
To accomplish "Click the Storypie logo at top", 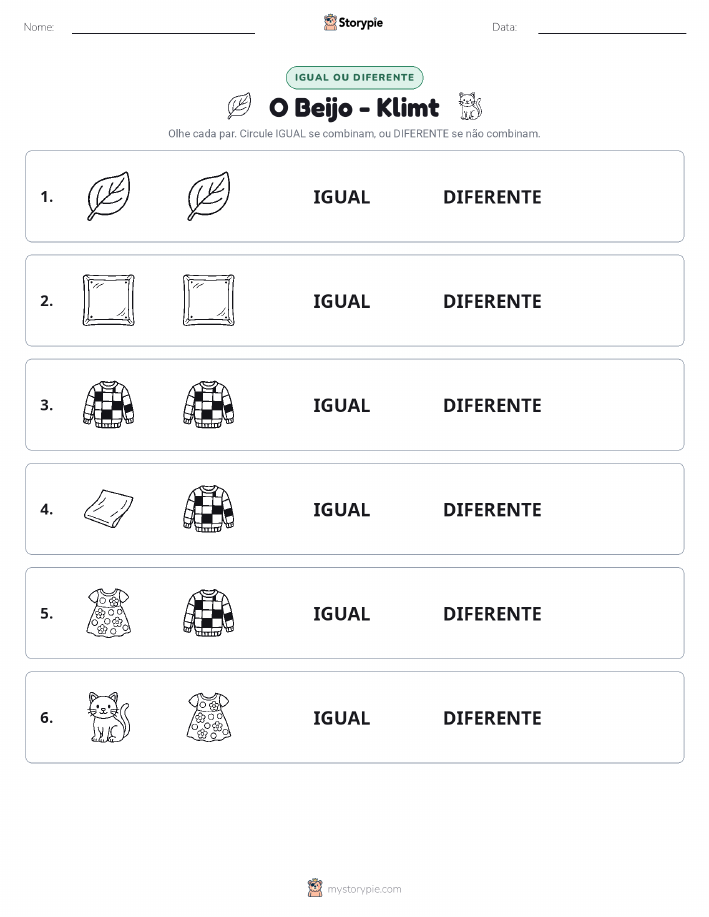I will click(353, 23).
